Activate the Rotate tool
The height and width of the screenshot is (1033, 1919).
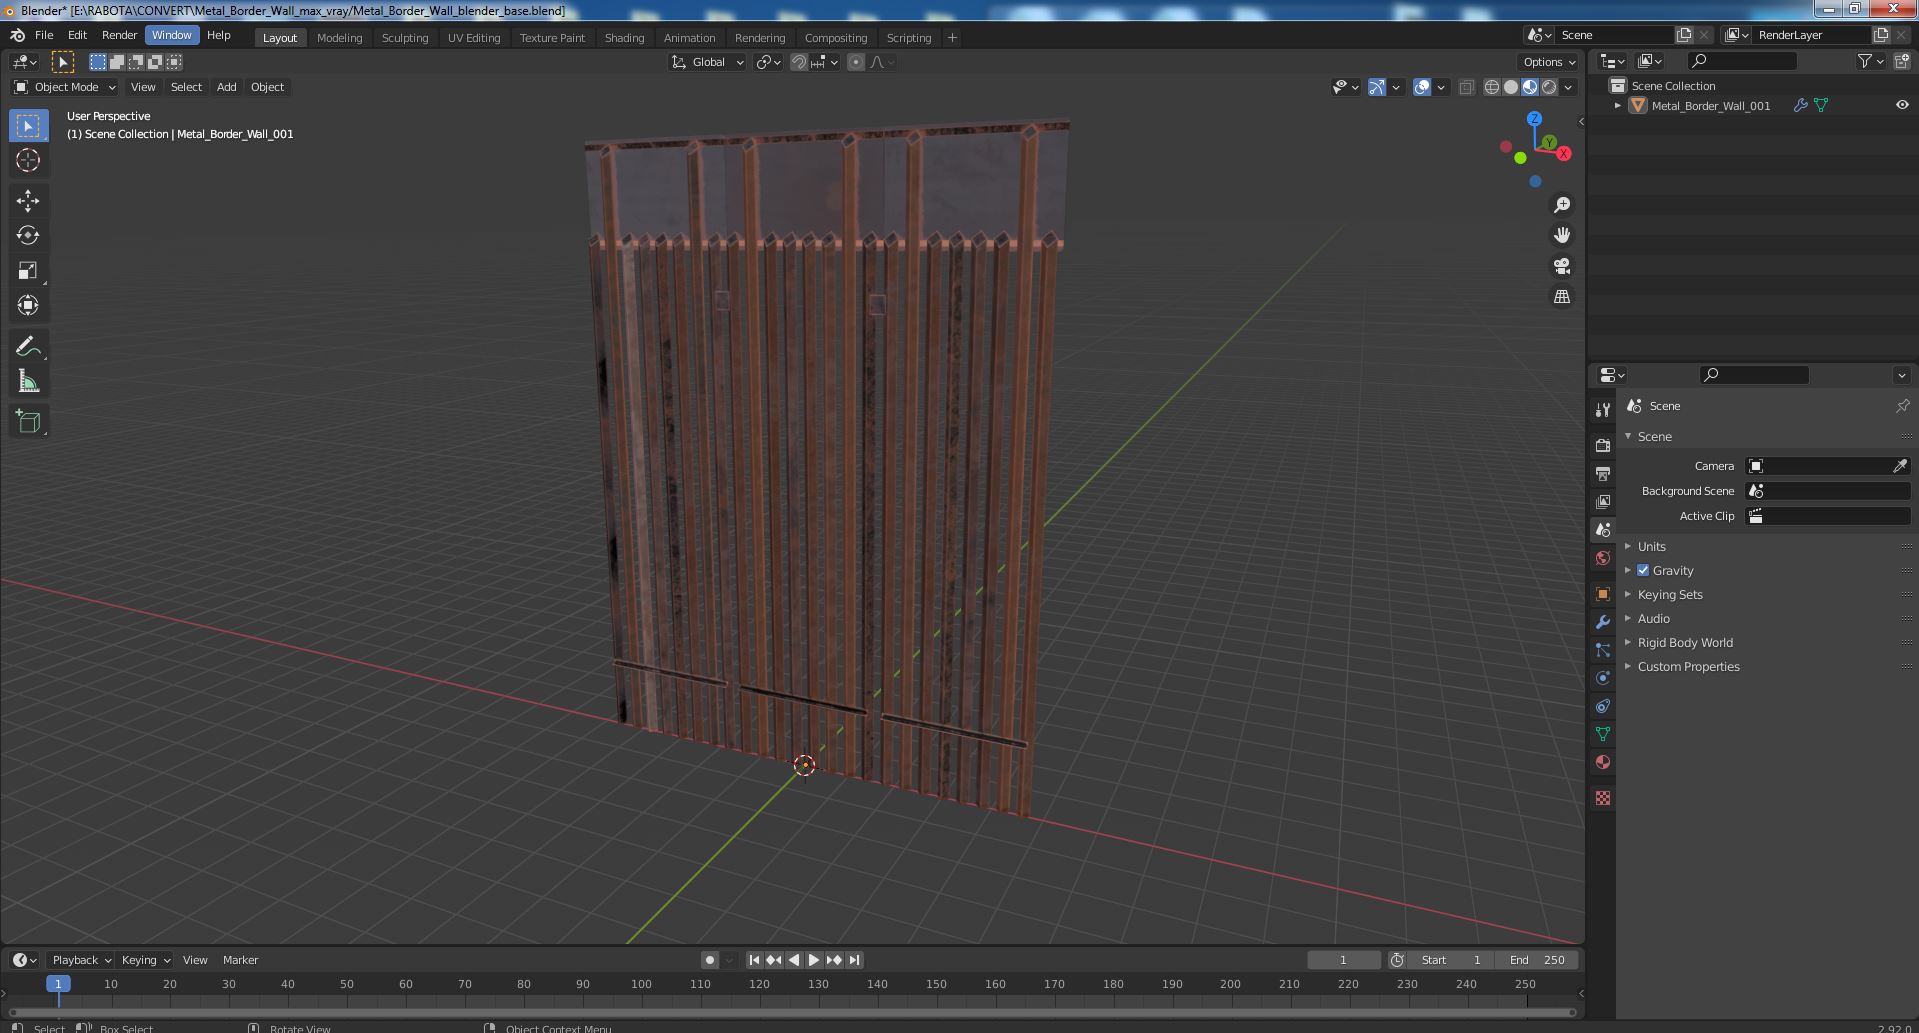[28, 236]
